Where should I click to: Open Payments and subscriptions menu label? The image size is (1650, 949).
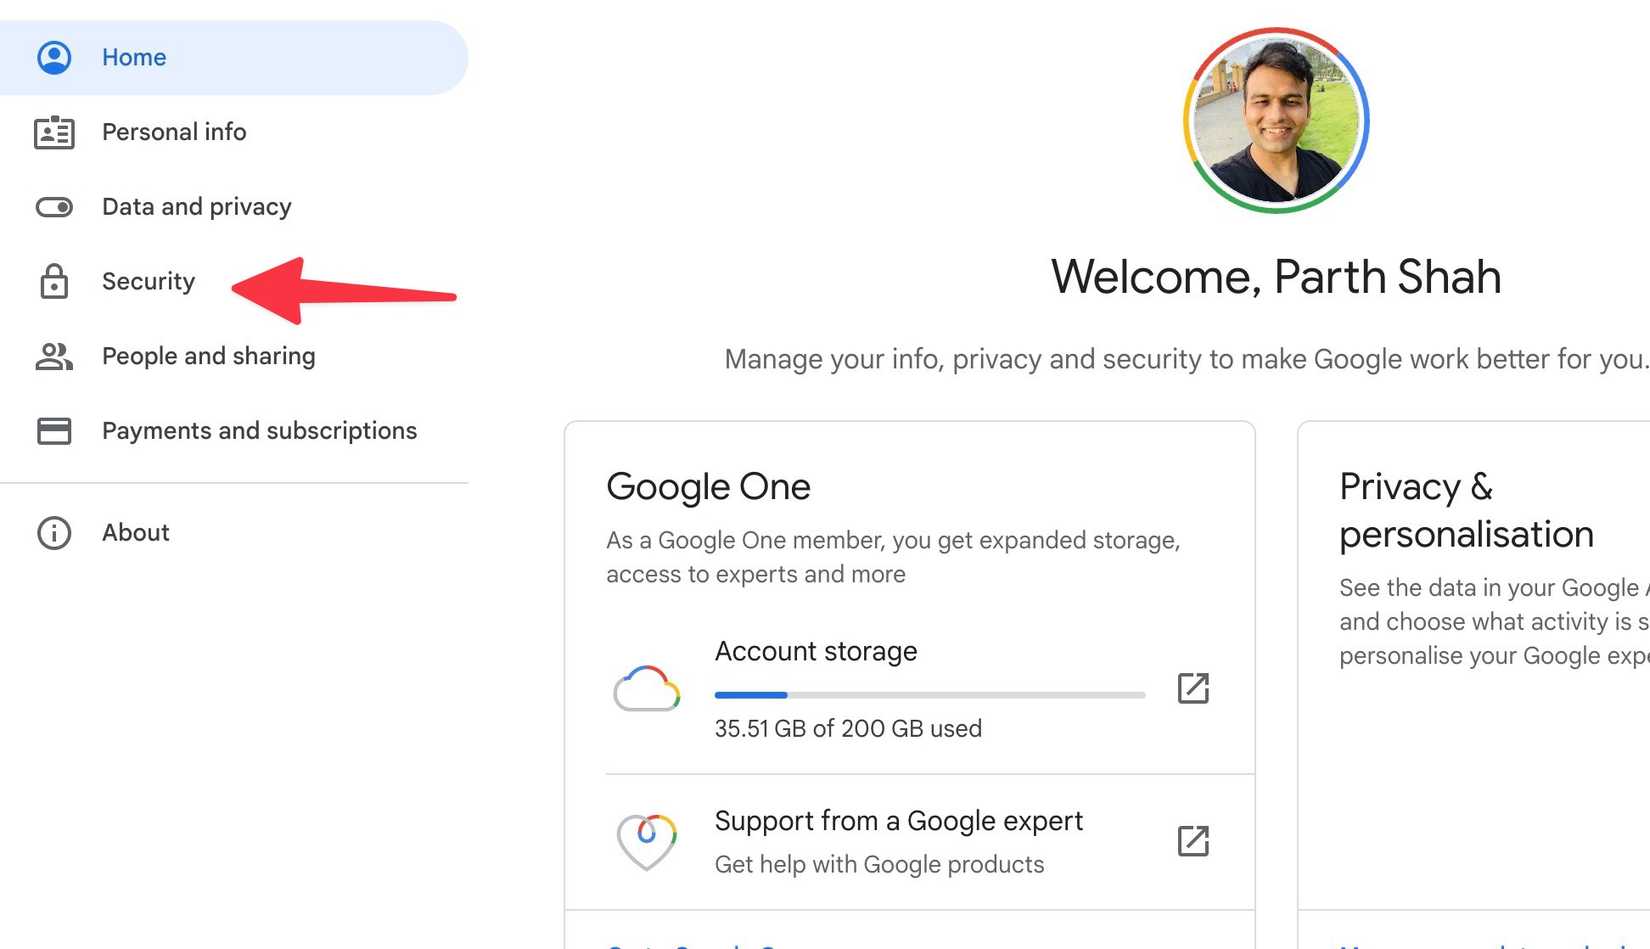pos(259,431)
